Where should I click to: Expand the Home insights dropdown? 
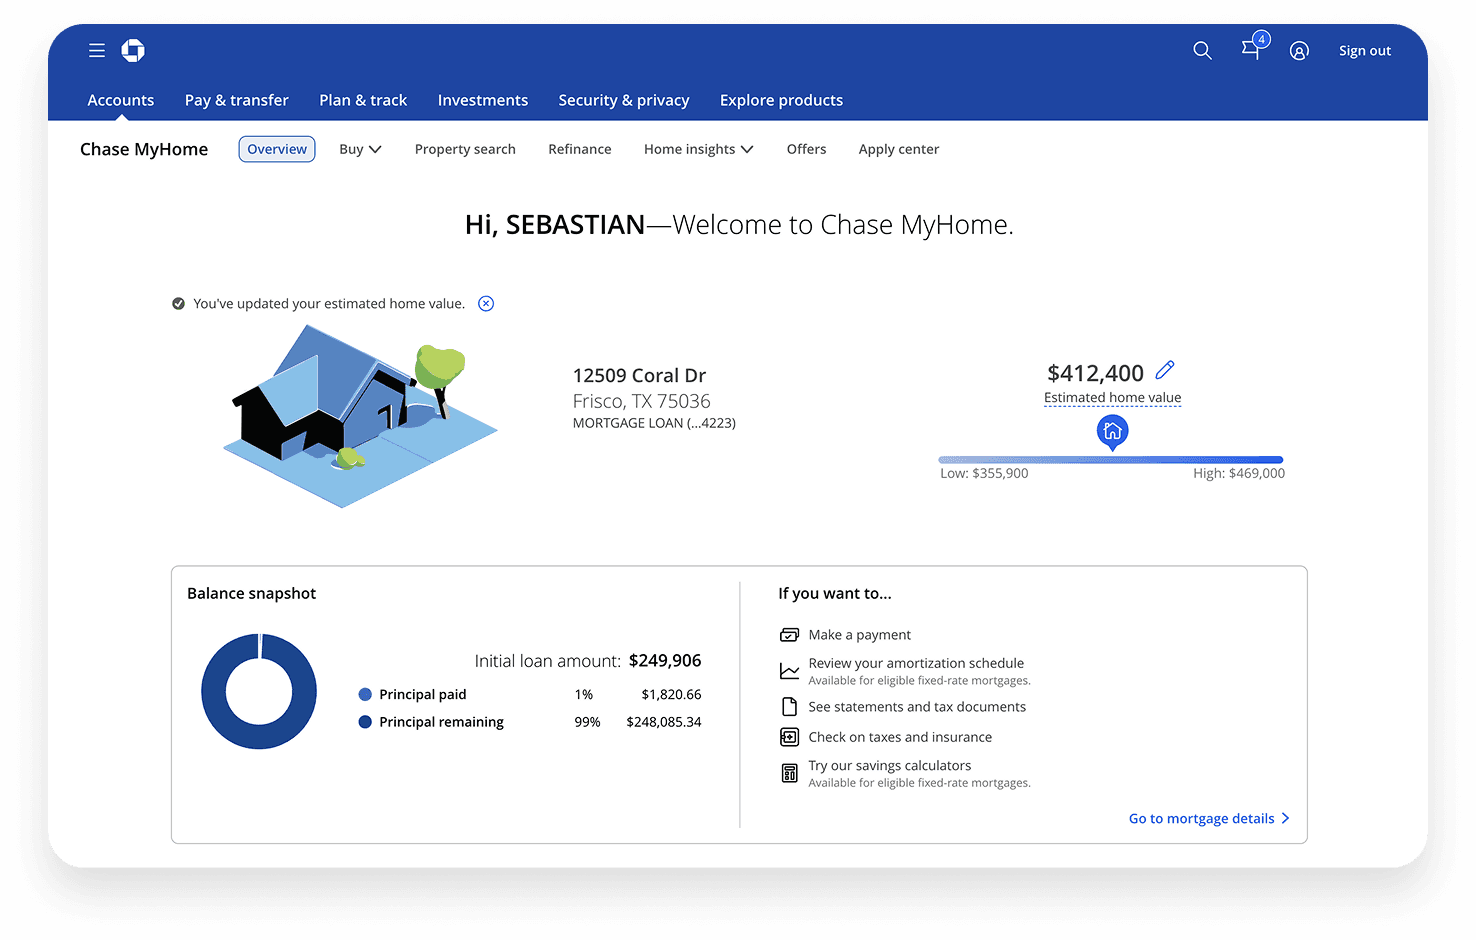(x=699, y=149)
